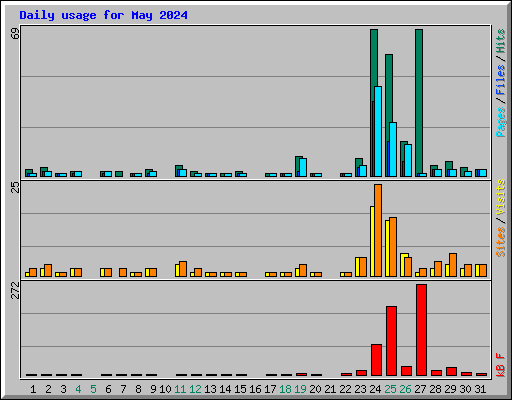The width and height of the screenshot is (512, 400).
Task: Select day 29 on the x-axis
Action: tap(450, 389)
